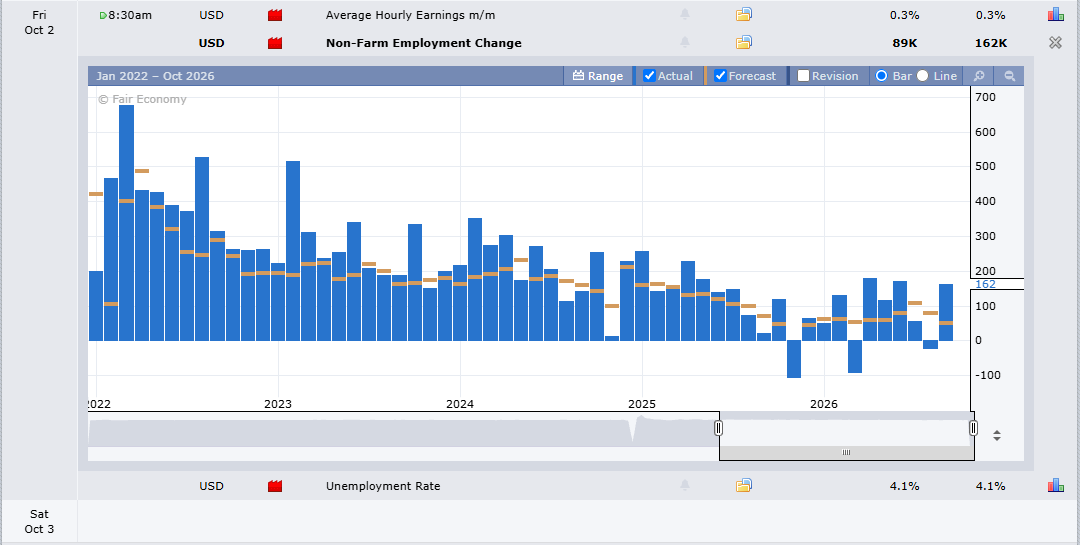Select the Bar chart radio button
Image resolution: width=1080 pixels, height=545 pixels.
coord(881,76)
